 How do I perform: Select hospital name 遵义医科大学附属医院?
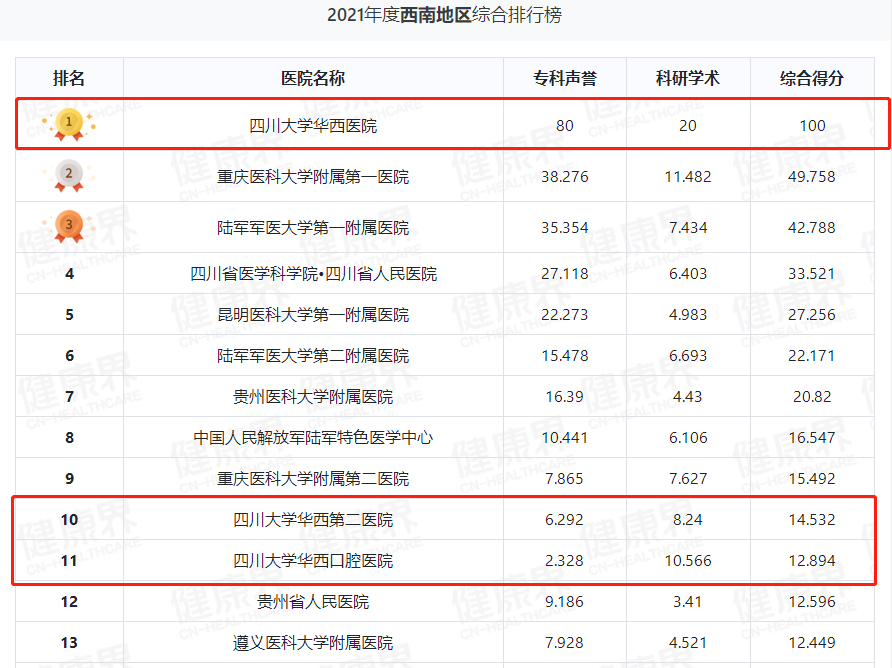click(x=313, y=642)
